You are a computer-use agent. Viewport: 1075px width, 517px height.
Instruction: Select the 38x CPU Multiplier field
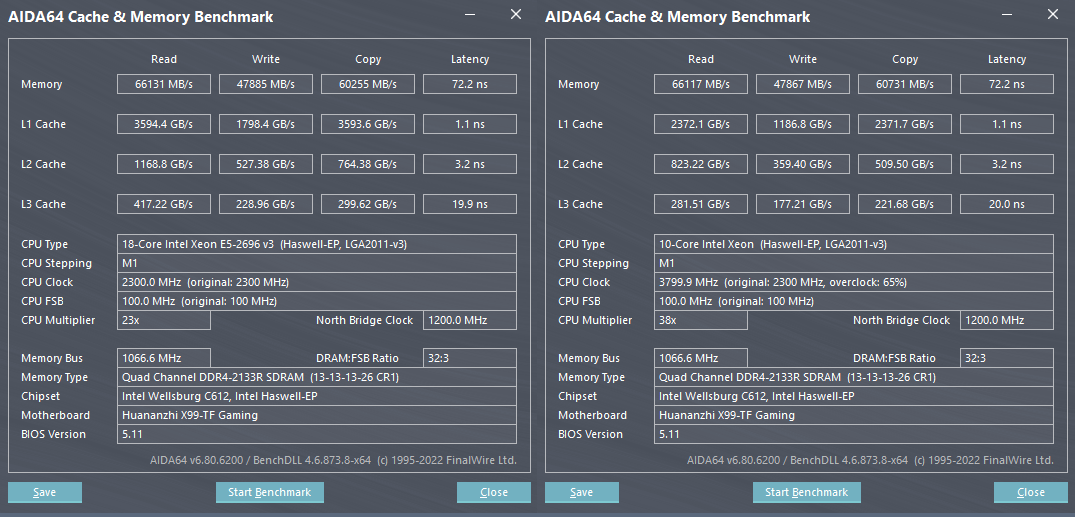701,320
